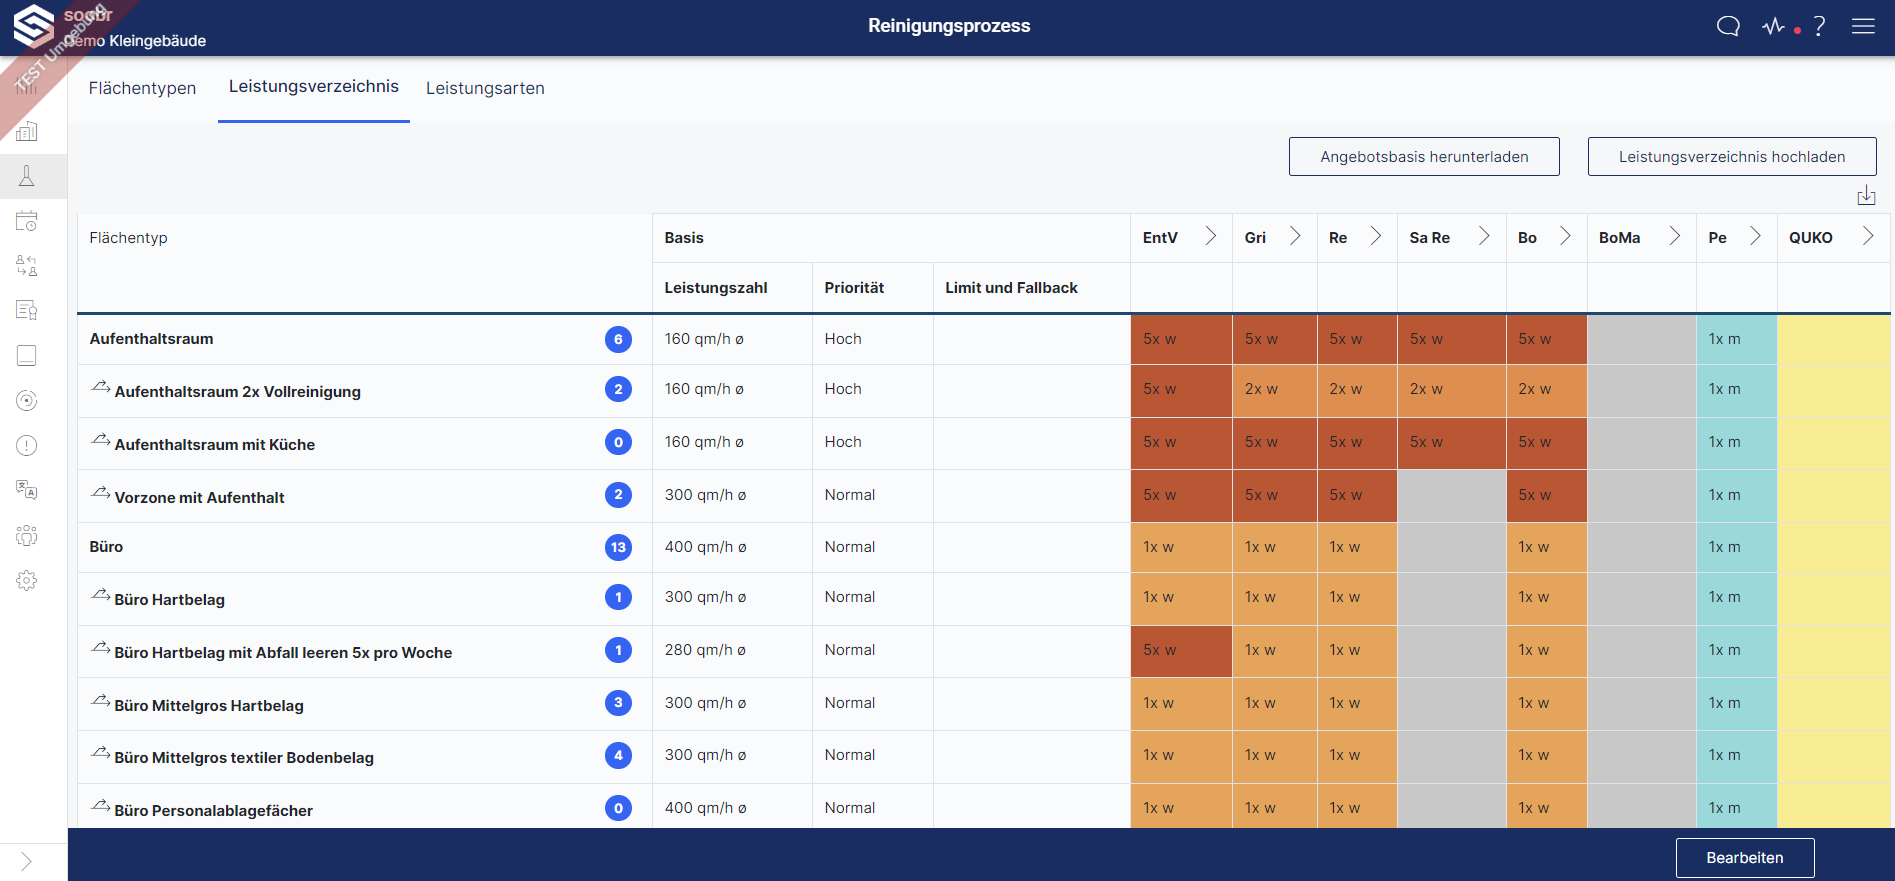Screen dimensions: 1895x881
Task: Select the cleaning process flask icon
Action: click(x=27, y=176)
